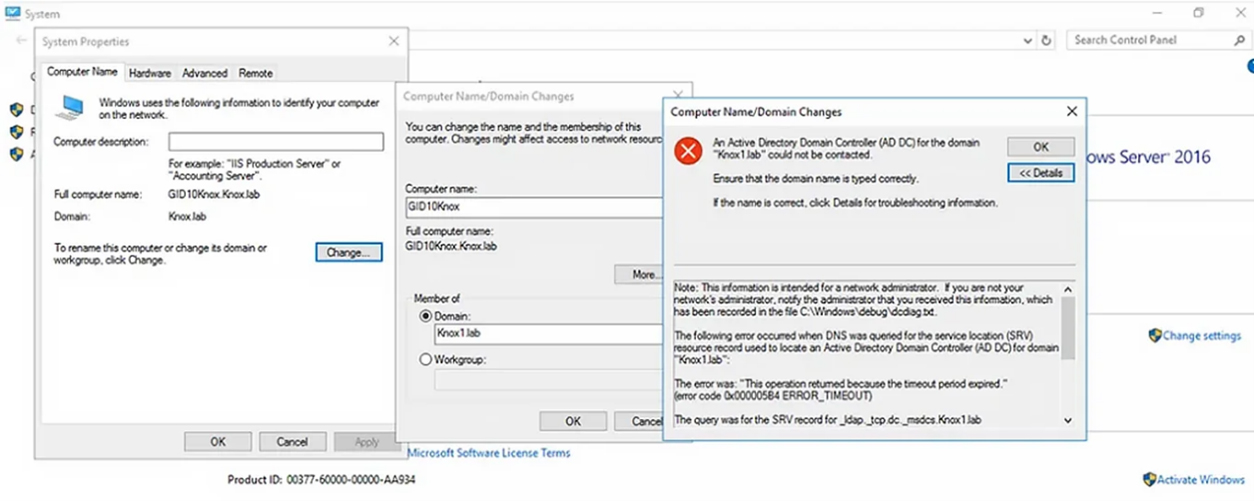Screen dimensions: 1254x501
Task: Click the details scrollbar down arrow
Action: point(1068,421)
